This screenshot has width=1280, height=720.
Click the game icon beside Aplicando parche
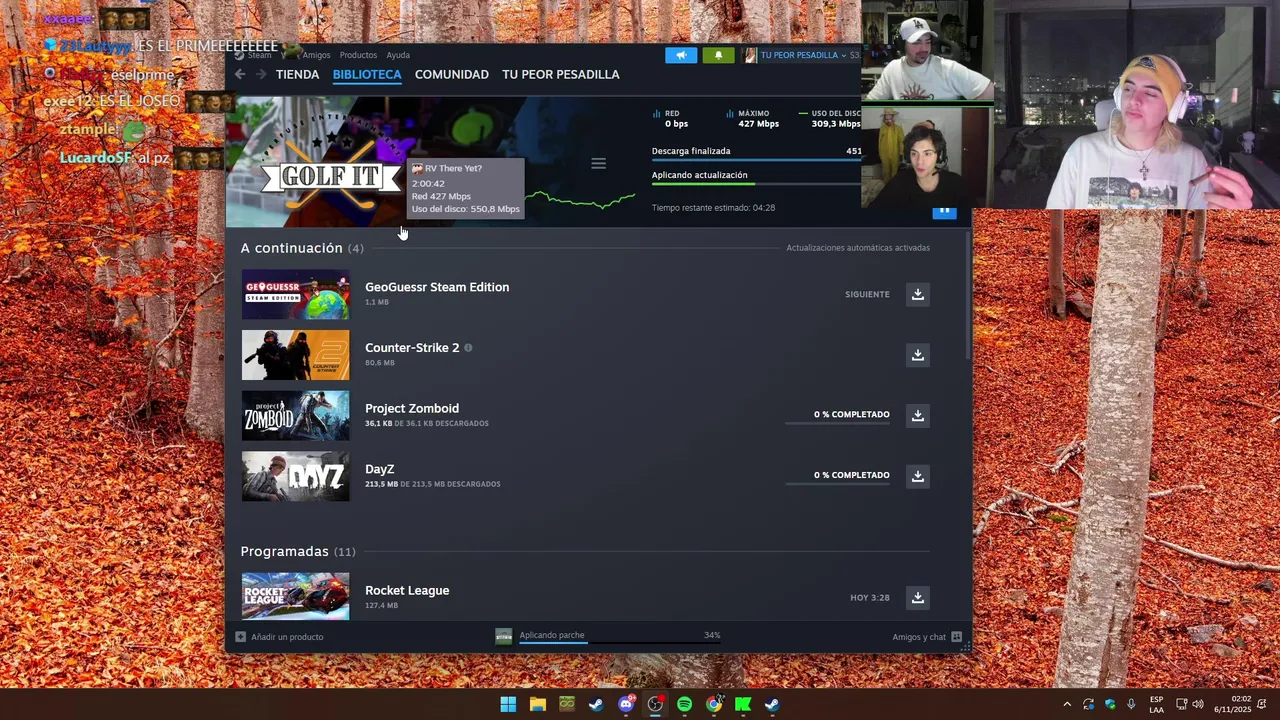click(504, 636)
